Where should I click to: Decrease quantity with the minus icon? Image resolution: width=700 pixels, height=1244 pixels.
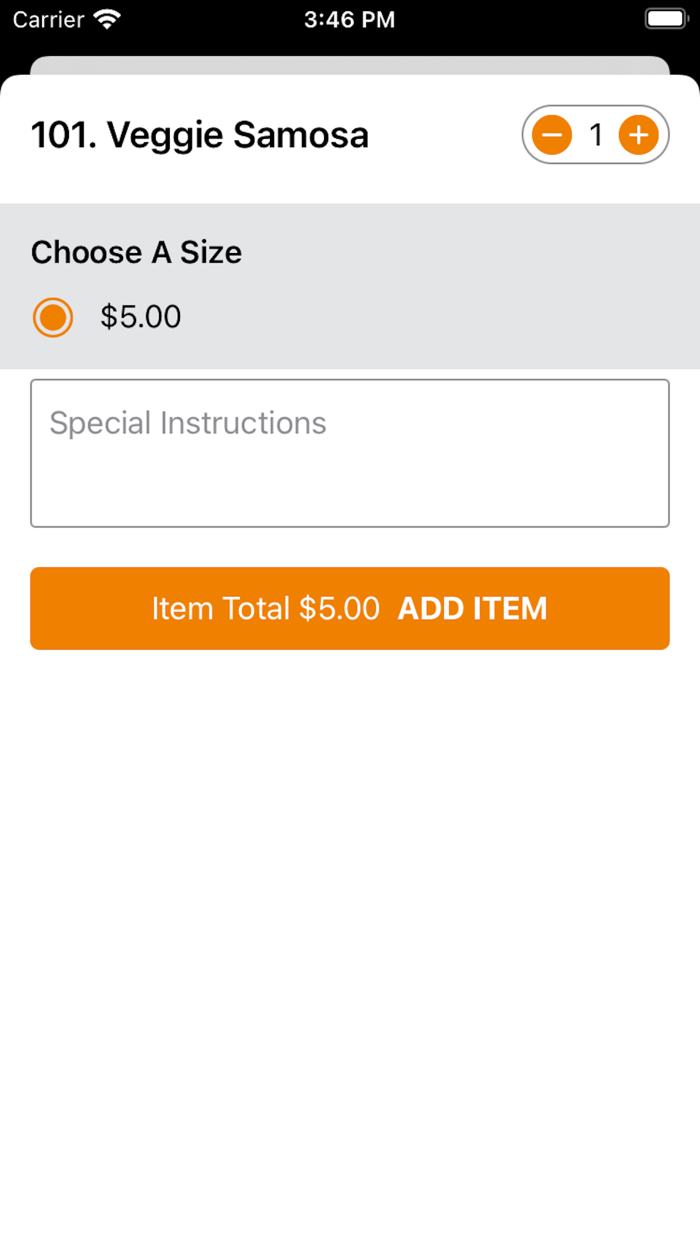(x=552, y=135)
